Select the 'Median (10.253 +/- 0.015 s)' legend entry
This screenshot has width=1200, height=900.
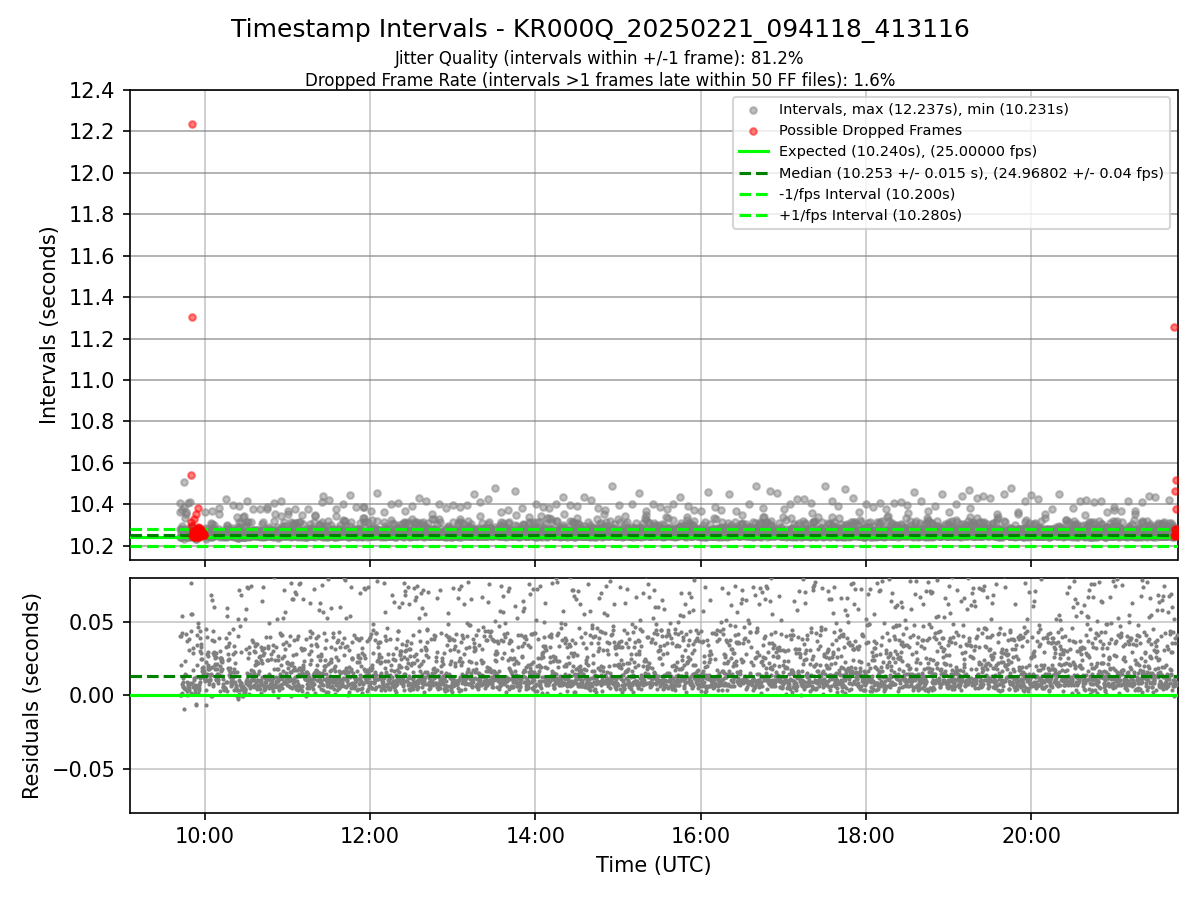[971, 173]
